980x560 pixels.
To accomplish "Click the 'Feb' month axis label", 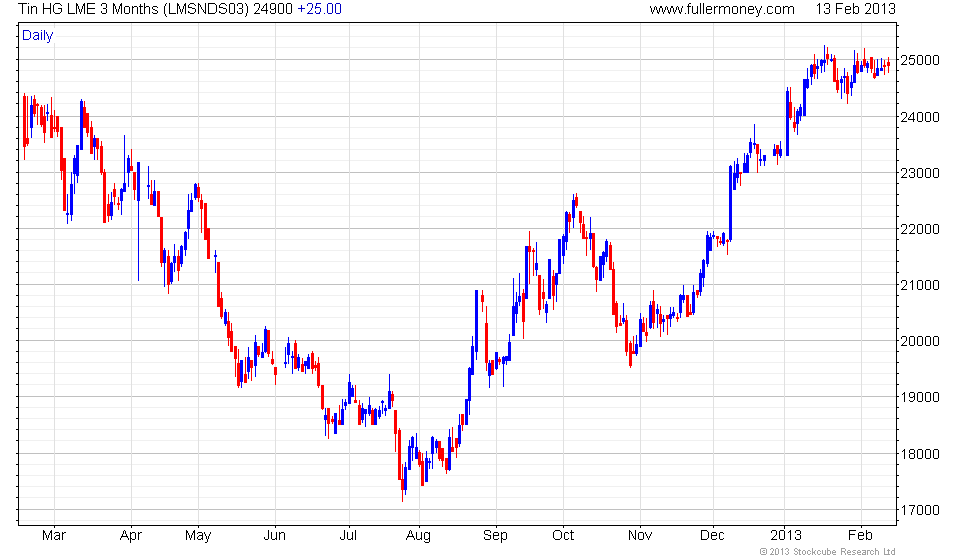I will (x=860, y=536).
